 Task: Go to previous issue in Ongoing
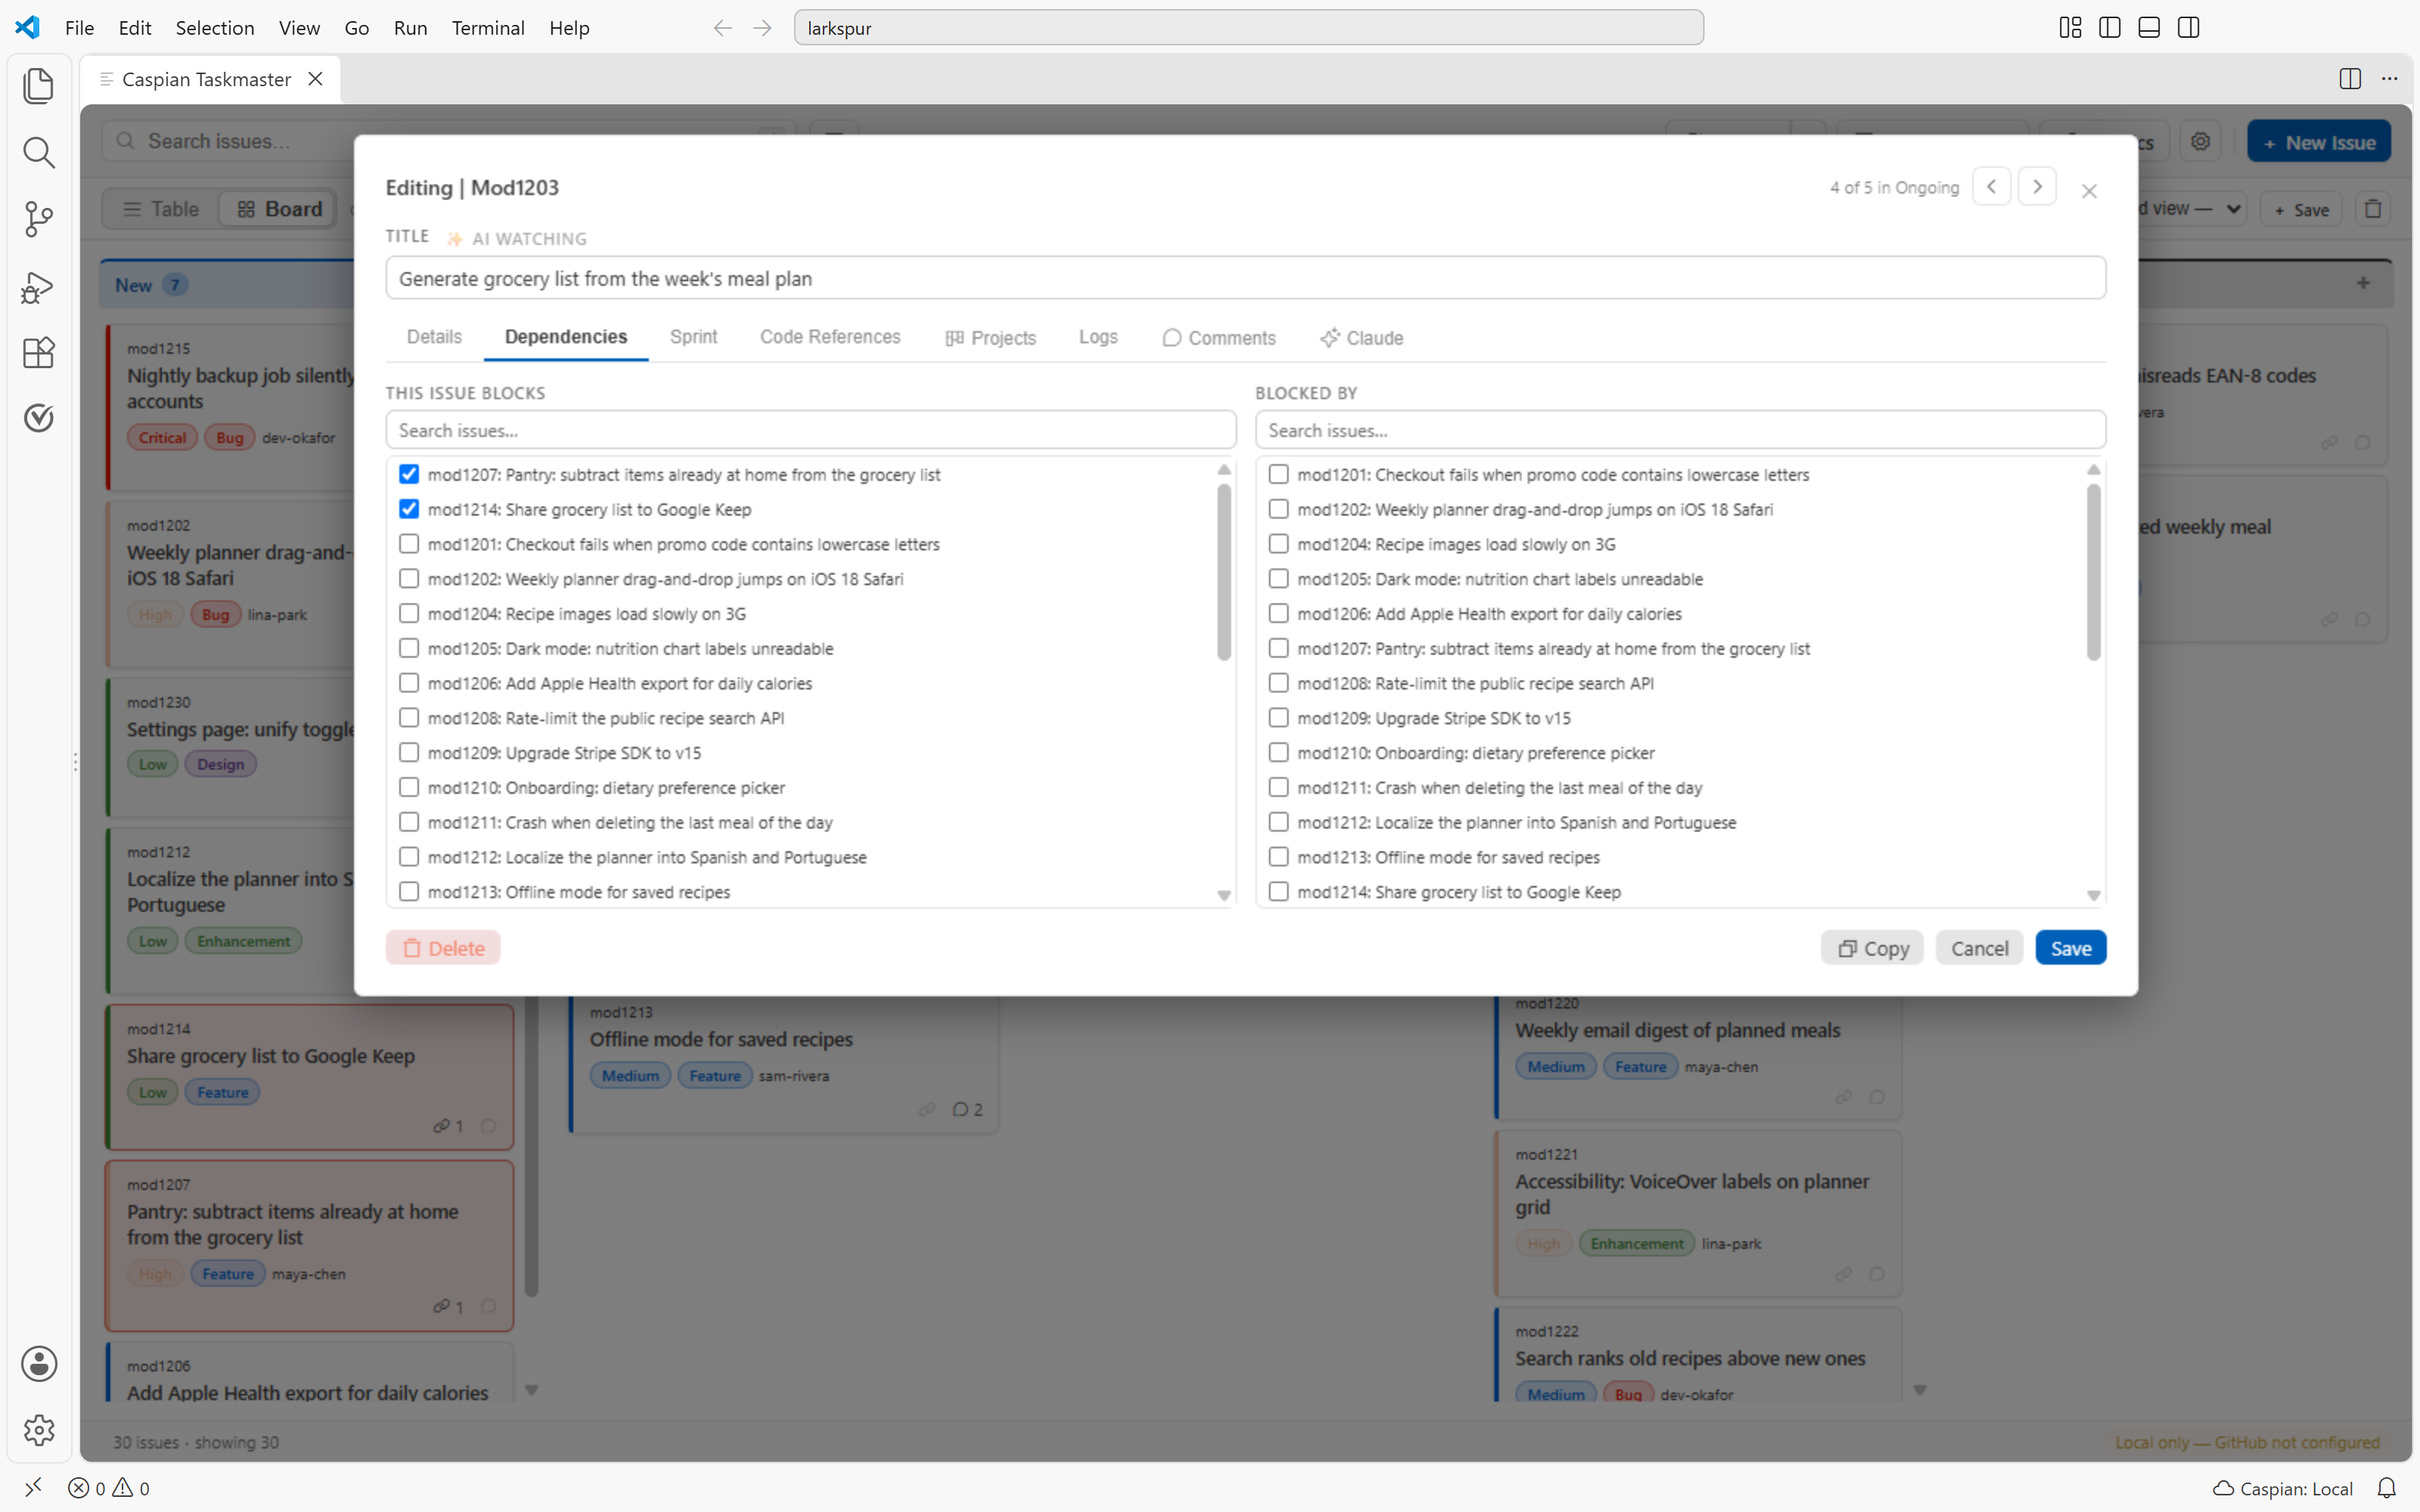[1991, 187]
